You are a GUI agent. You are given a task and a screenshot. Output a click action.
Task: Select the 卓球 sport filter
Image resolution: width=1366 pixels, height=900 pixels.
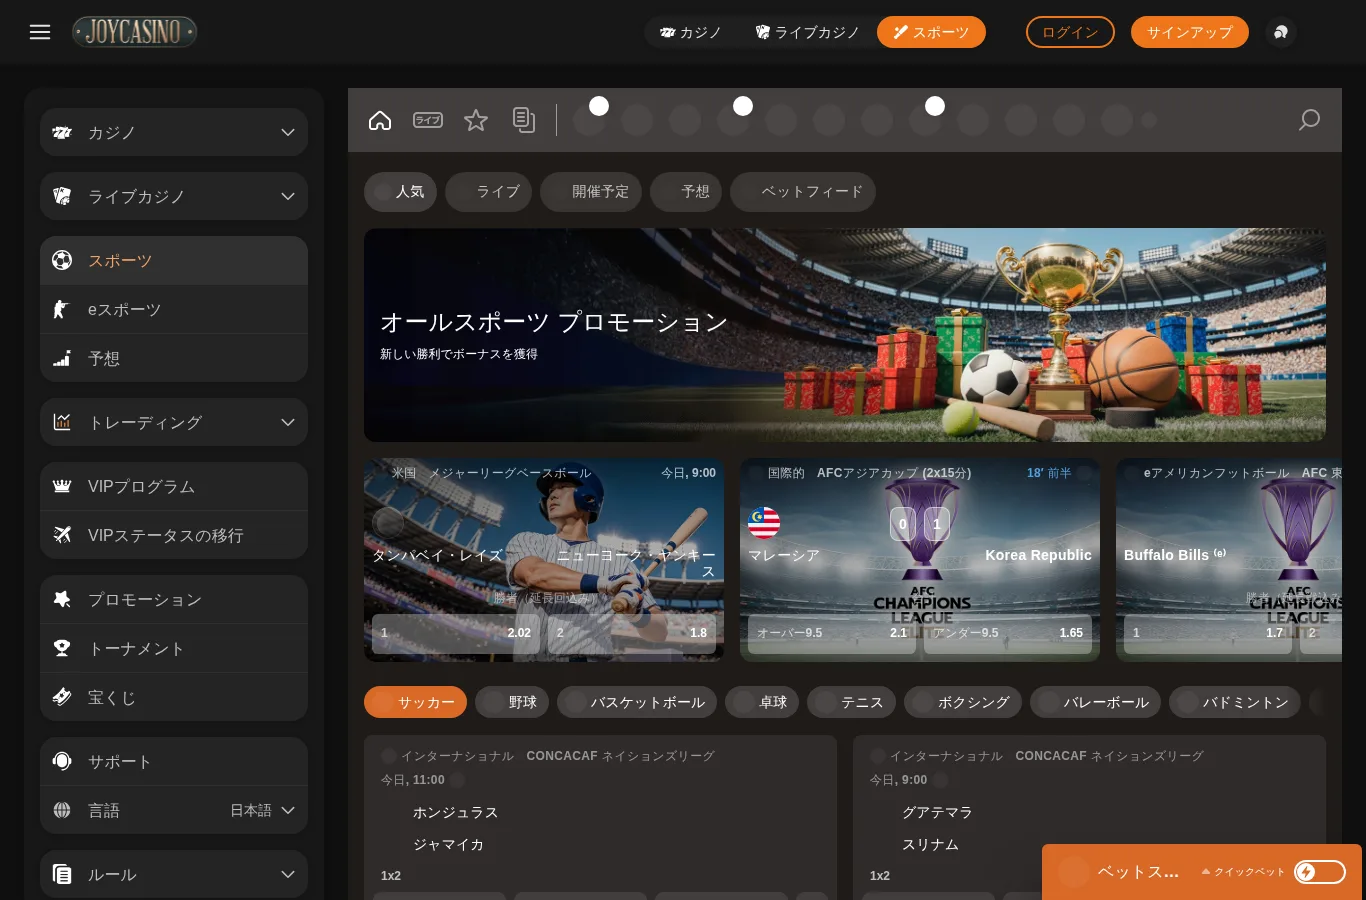(x=762, y=702)
